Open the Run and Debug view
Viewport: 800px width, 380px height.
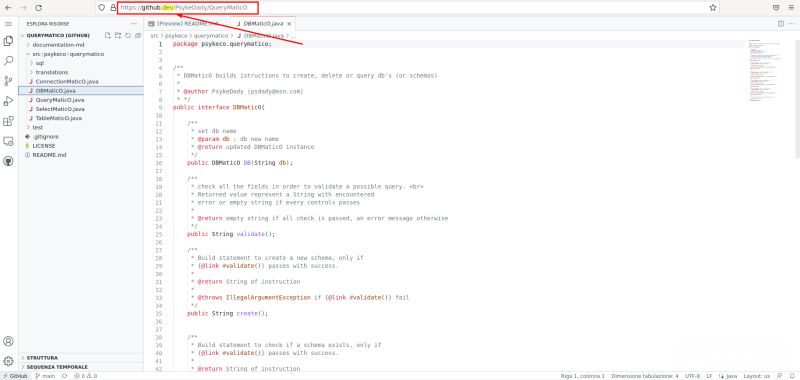8,101
